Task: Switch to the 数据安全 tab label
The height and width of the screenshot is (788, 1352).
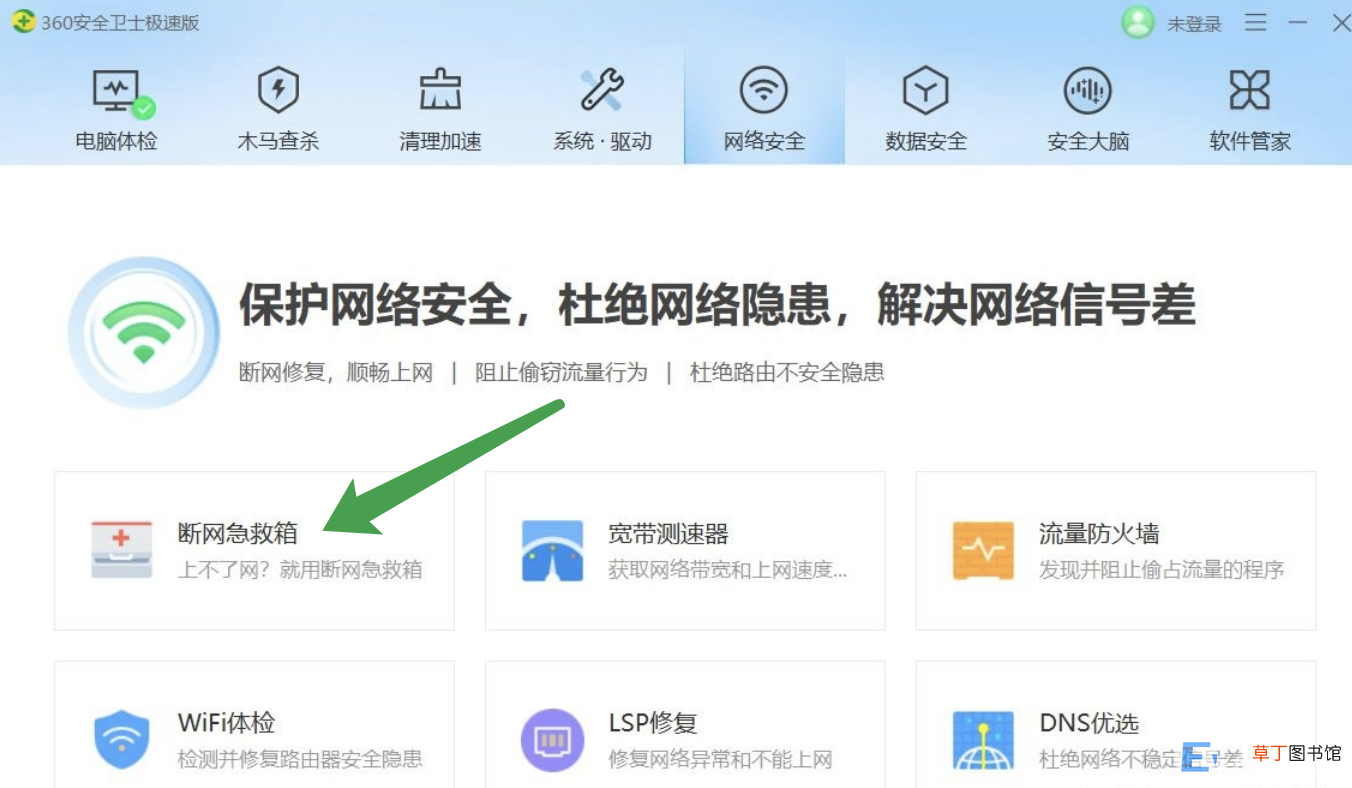Action: (x=926, y=141)
